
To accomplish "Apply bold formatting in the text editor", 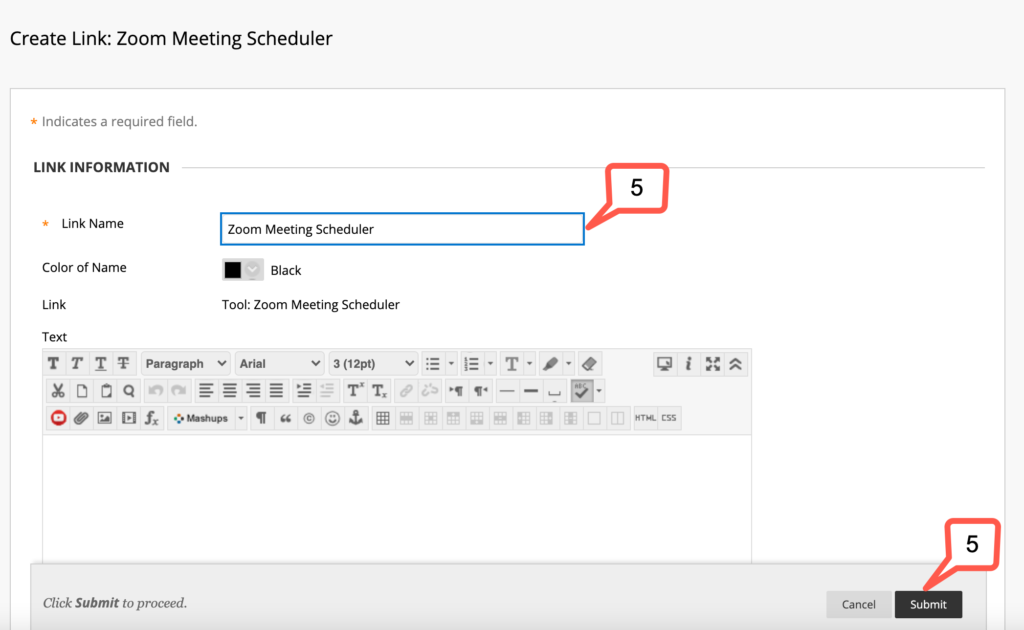I will click(54, 364).
